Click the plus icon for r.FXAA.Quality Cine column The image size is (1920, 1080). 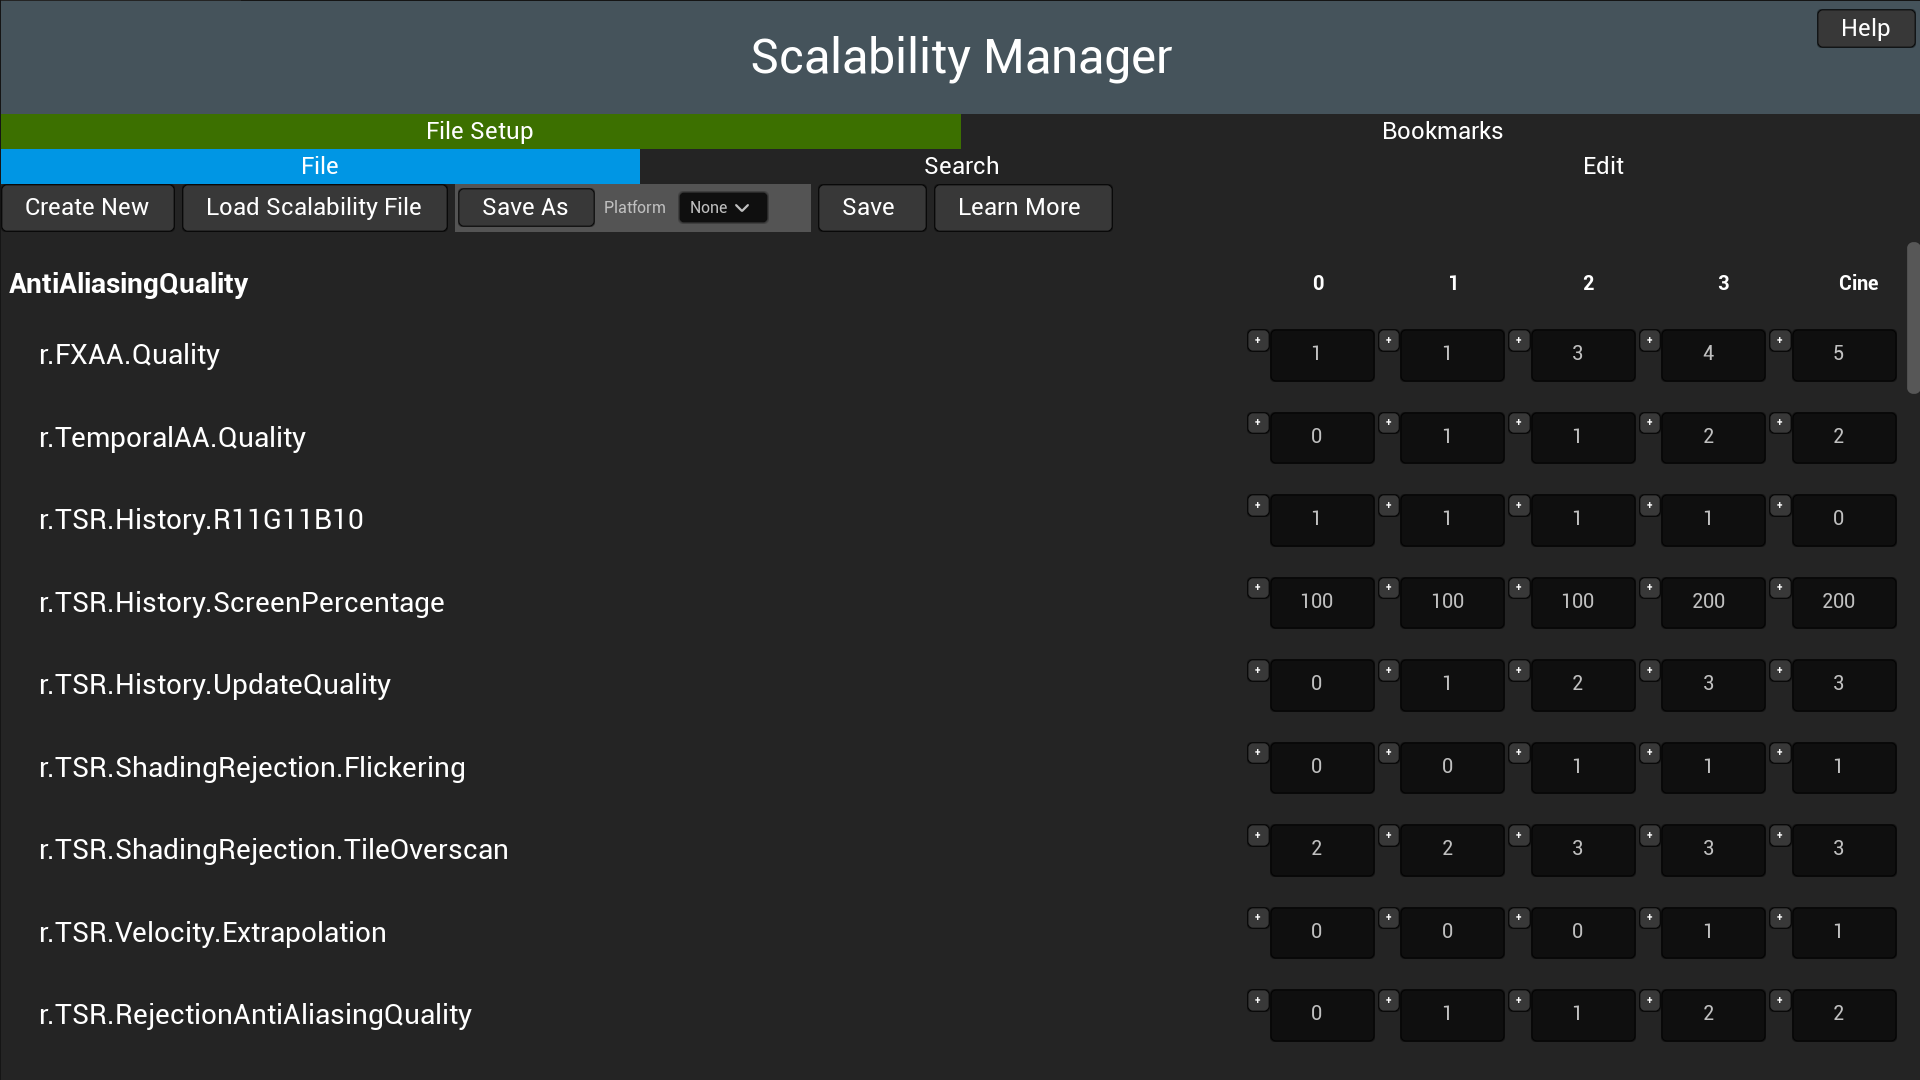1780,341
